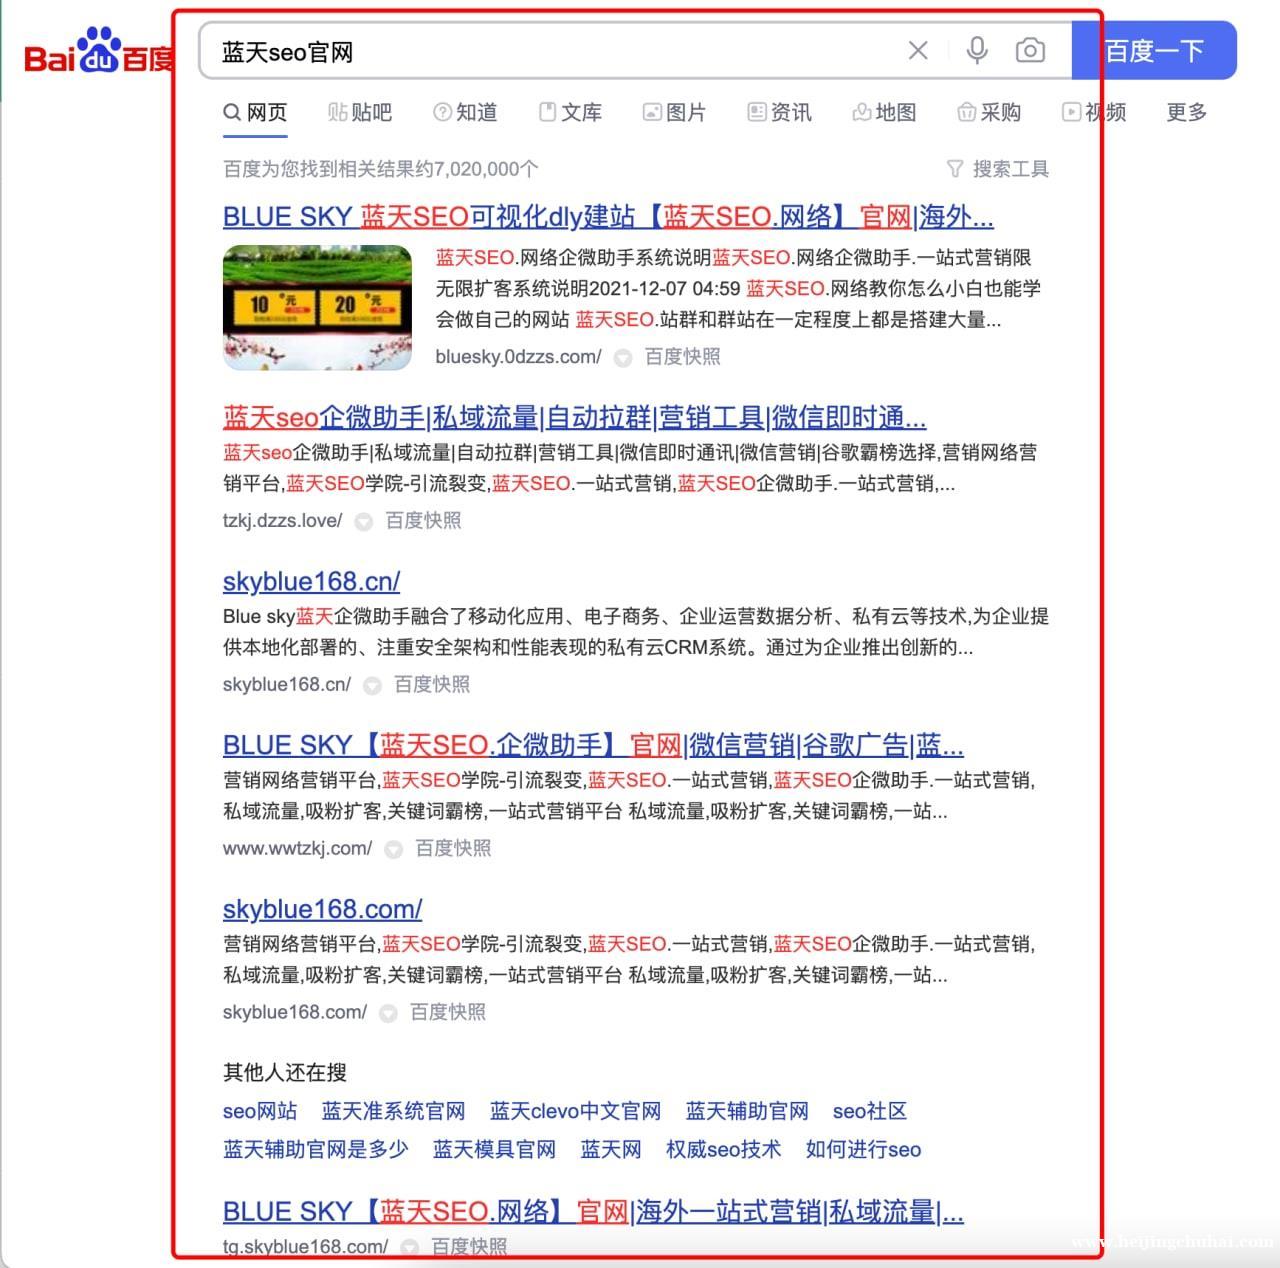Click the 百度为您找到相关结果 count text

pos(380,169)
